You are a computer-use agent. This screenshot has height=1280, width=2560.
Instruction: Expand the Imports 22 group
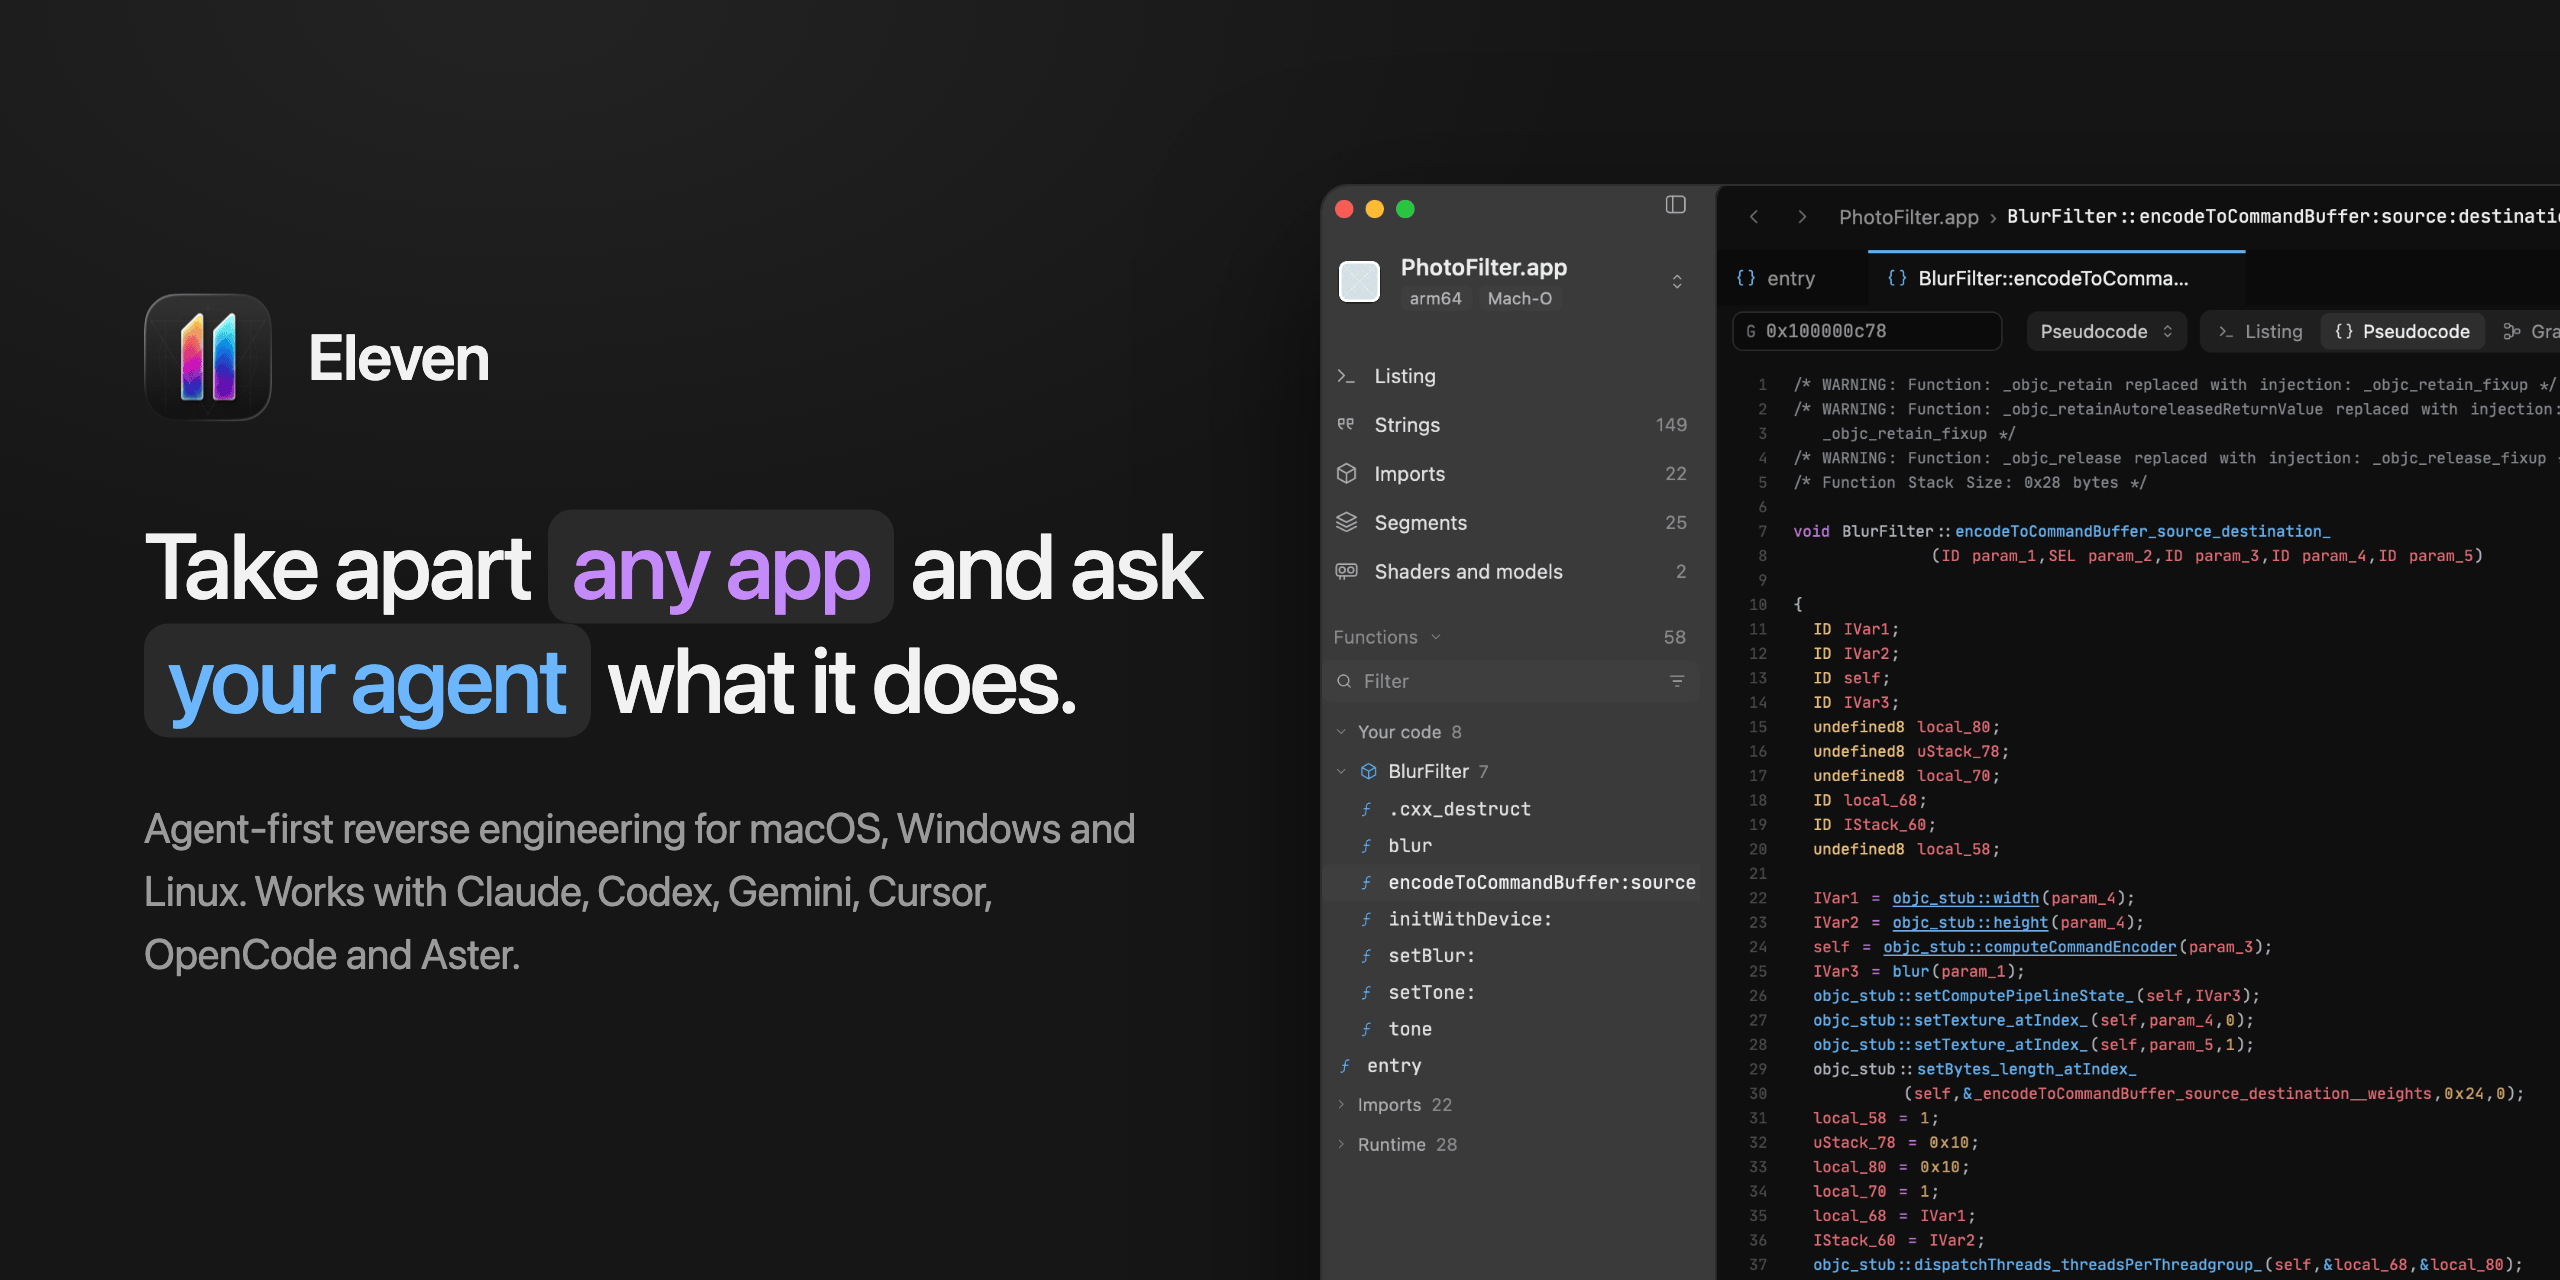pyautogui.click(x=1341, y=1105)
